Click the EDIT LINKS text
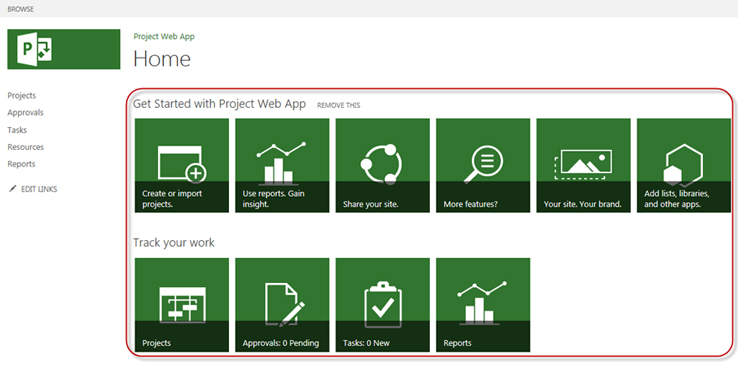738x376 pixels. (x=39, y=189)
